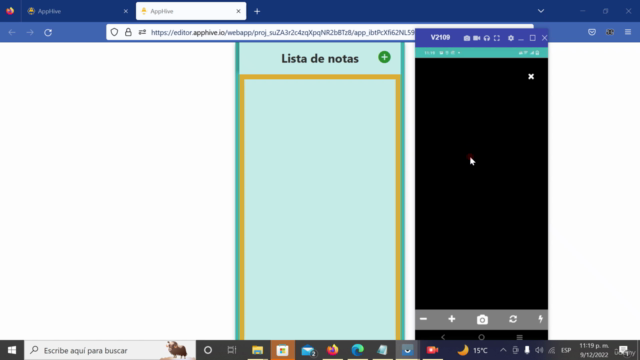The image size is (640, 360).
Task: Open the Windows Start menu
Action: click(12, 350)
